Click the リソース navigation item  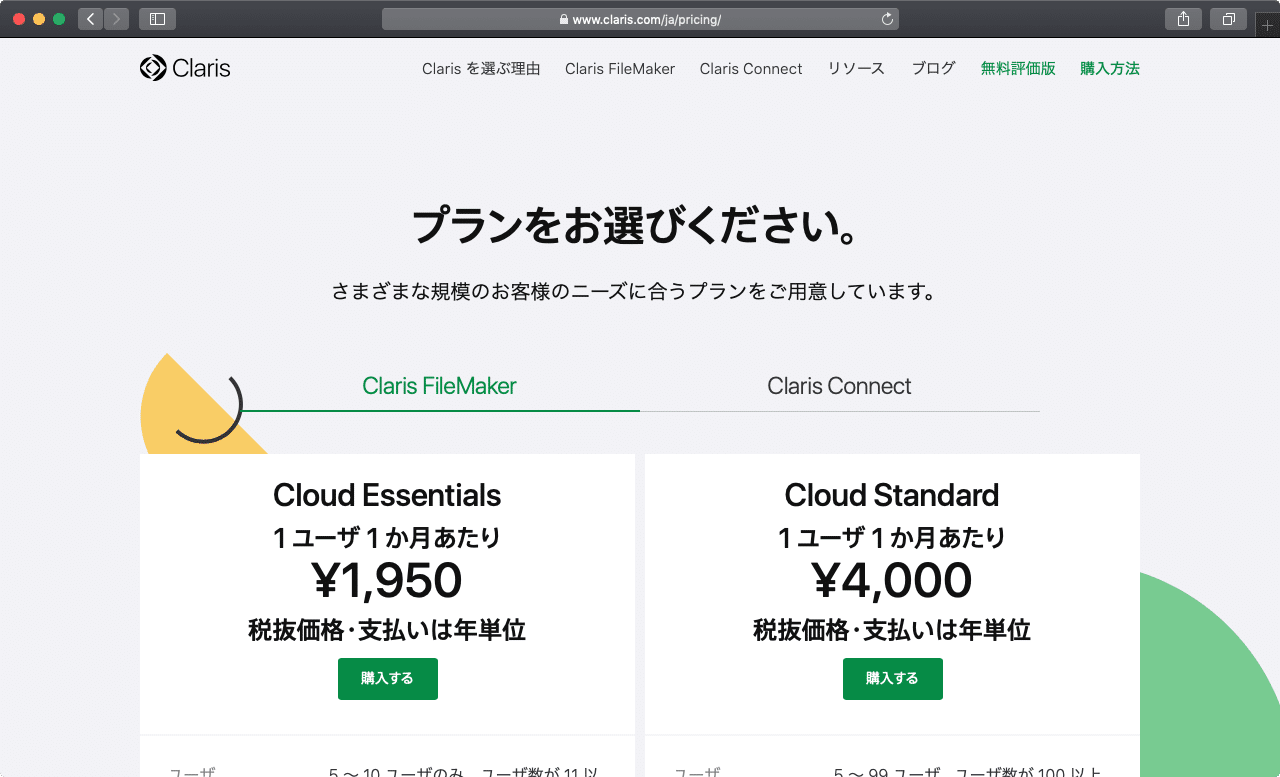pos(856,68)
